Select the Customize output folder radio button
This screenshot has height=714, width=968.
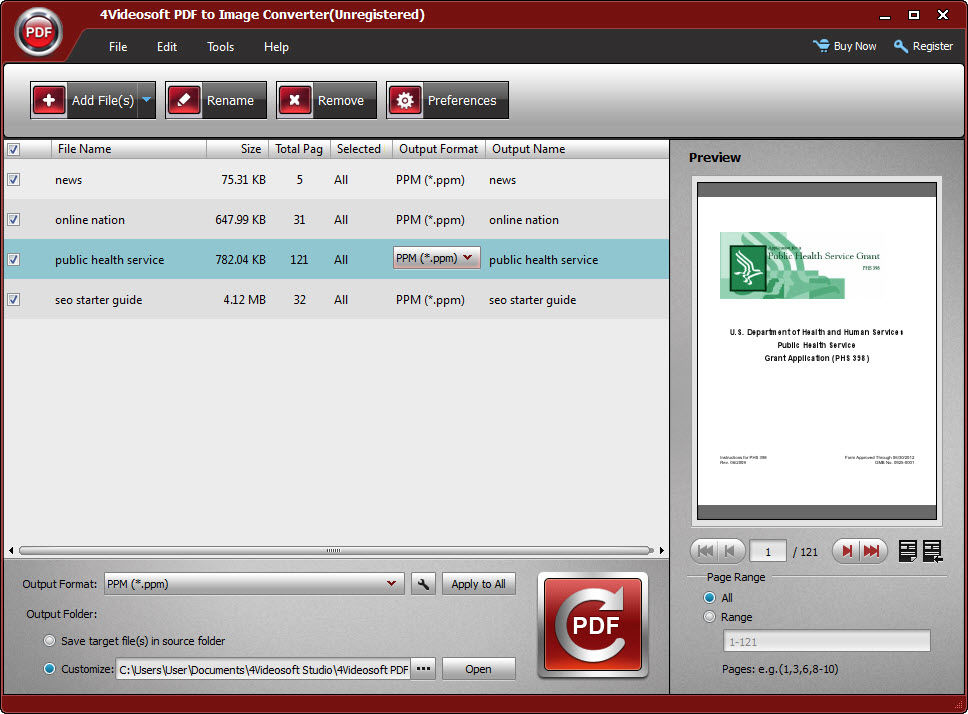(49, 668)
